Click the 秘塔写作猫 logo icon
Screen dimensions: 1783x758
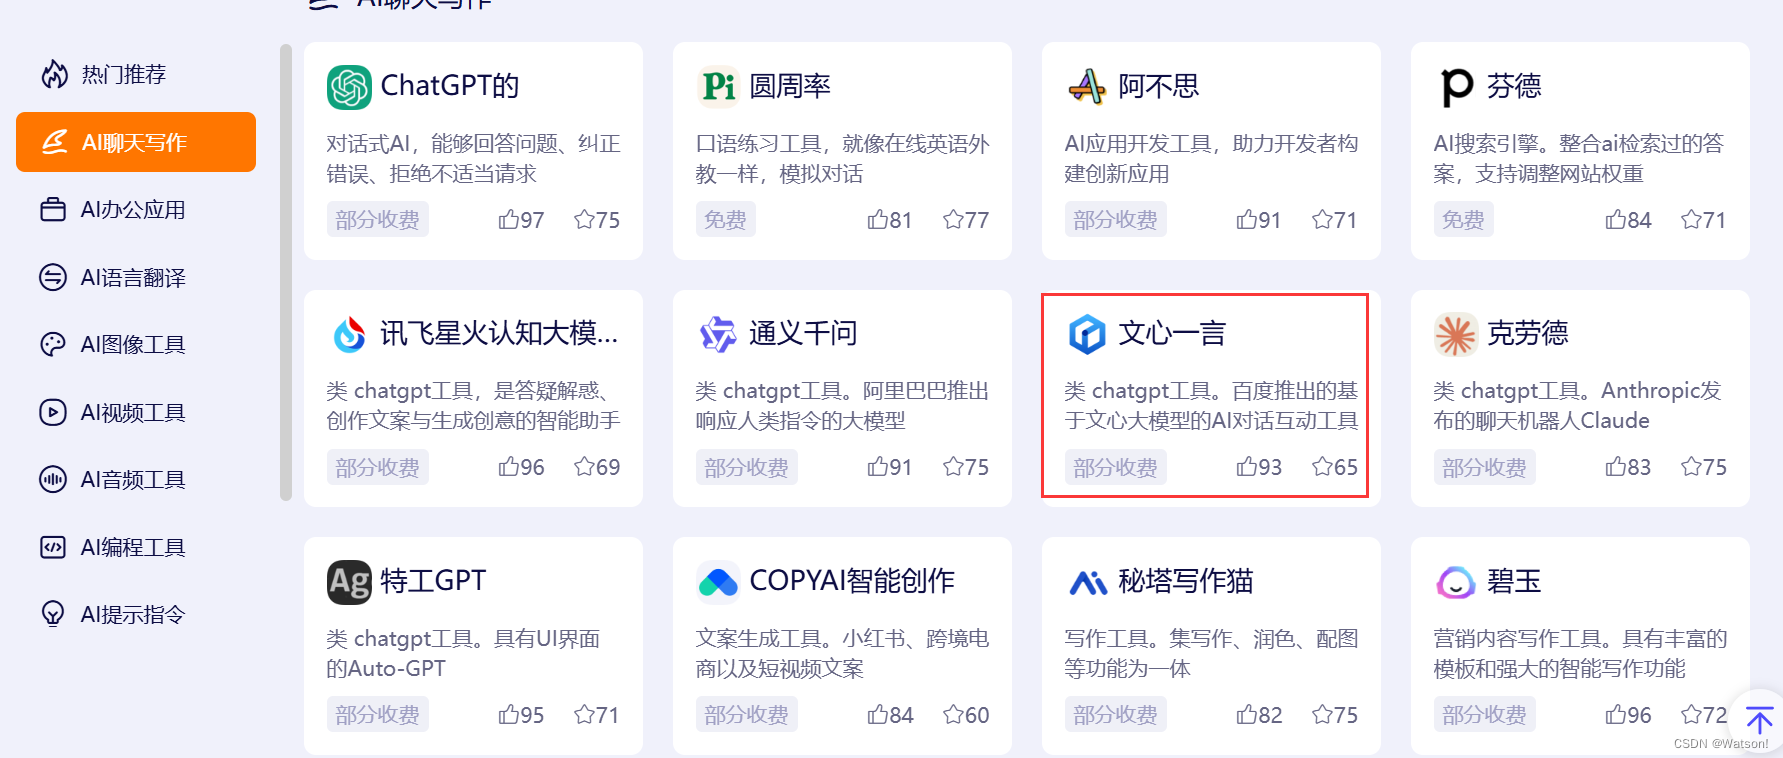(x=1087, y=582)
